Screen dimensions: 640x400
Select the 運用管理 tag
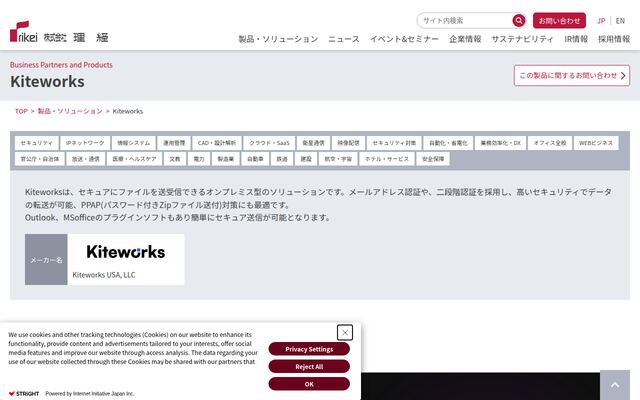coord(174,143)
